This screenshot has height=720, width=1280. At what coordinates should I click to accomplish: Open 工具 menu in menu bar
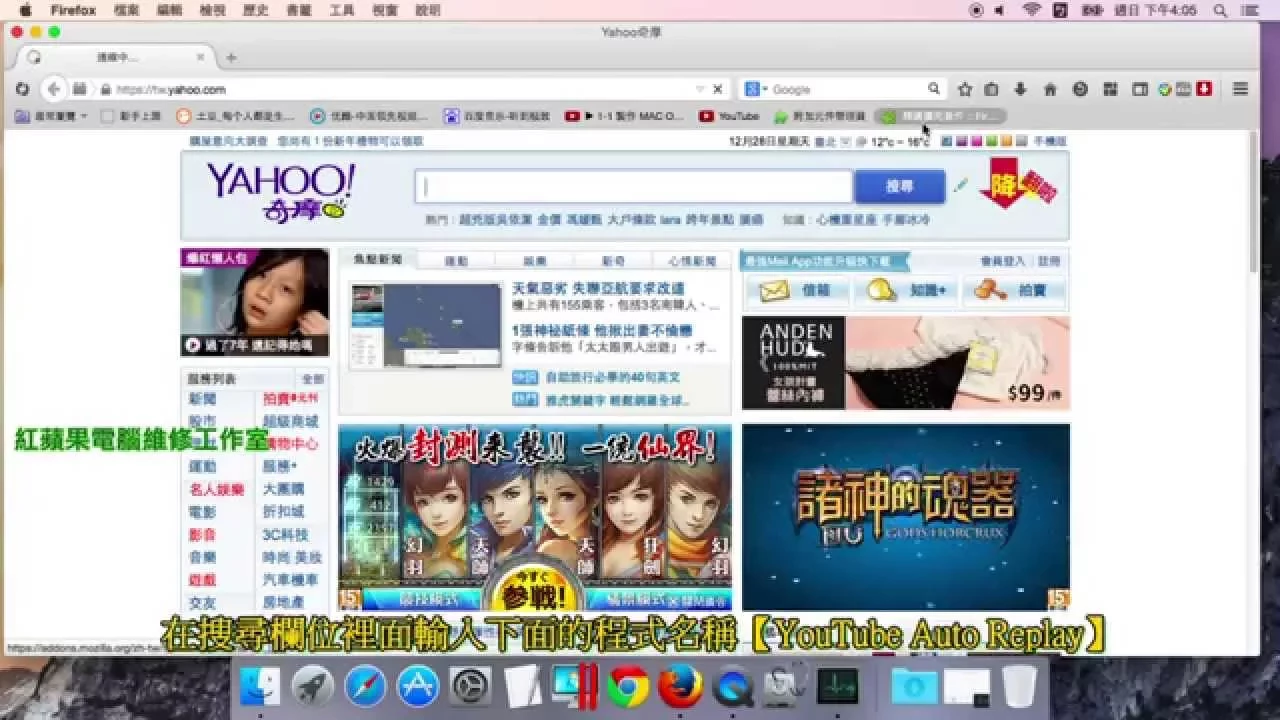click(x=342, y=10)
